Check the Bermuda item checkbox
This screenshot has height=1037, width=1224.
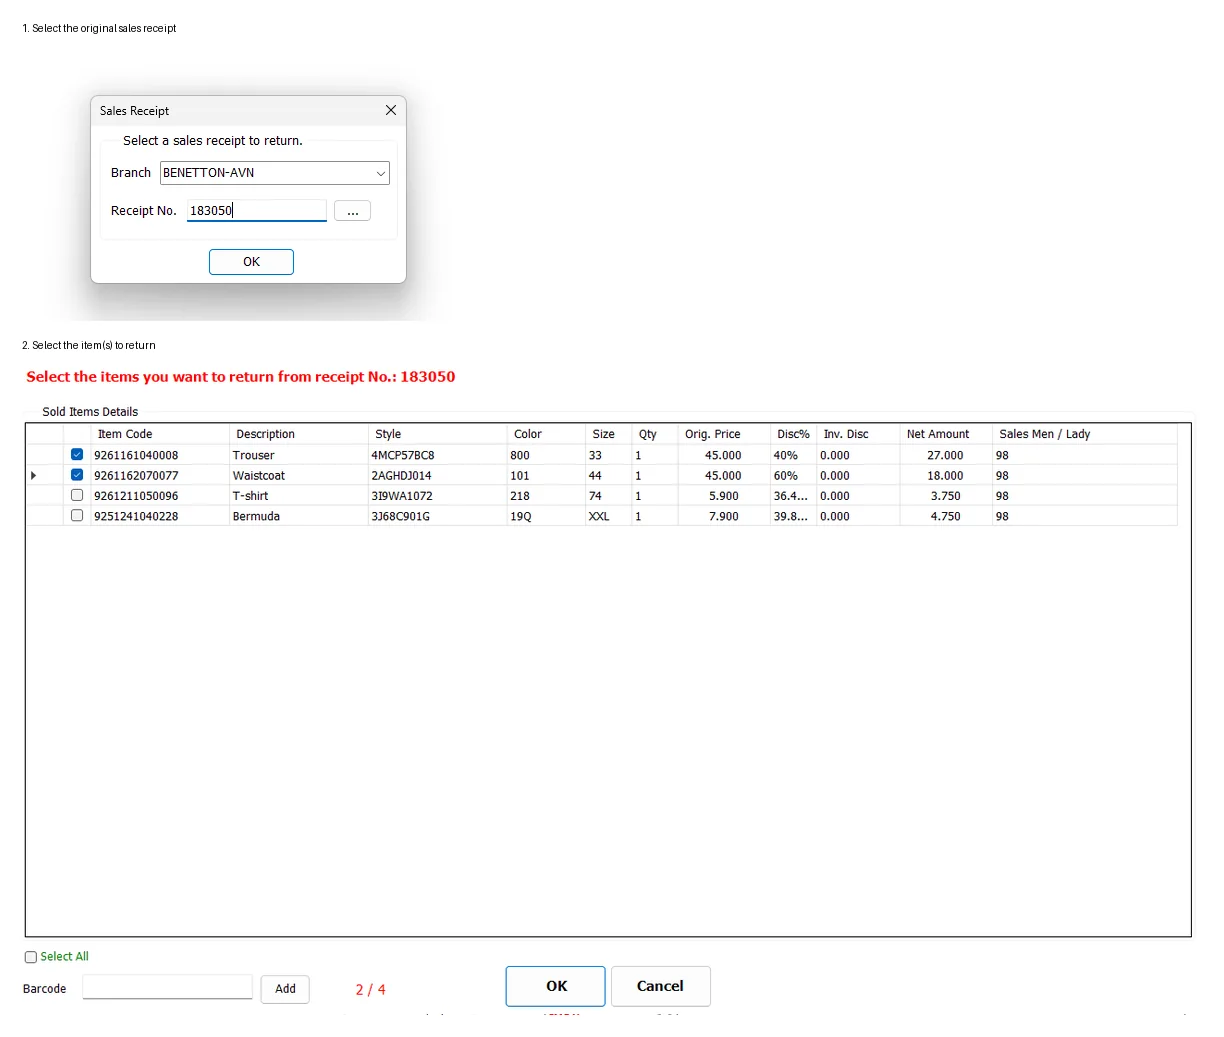click(77, 516)
